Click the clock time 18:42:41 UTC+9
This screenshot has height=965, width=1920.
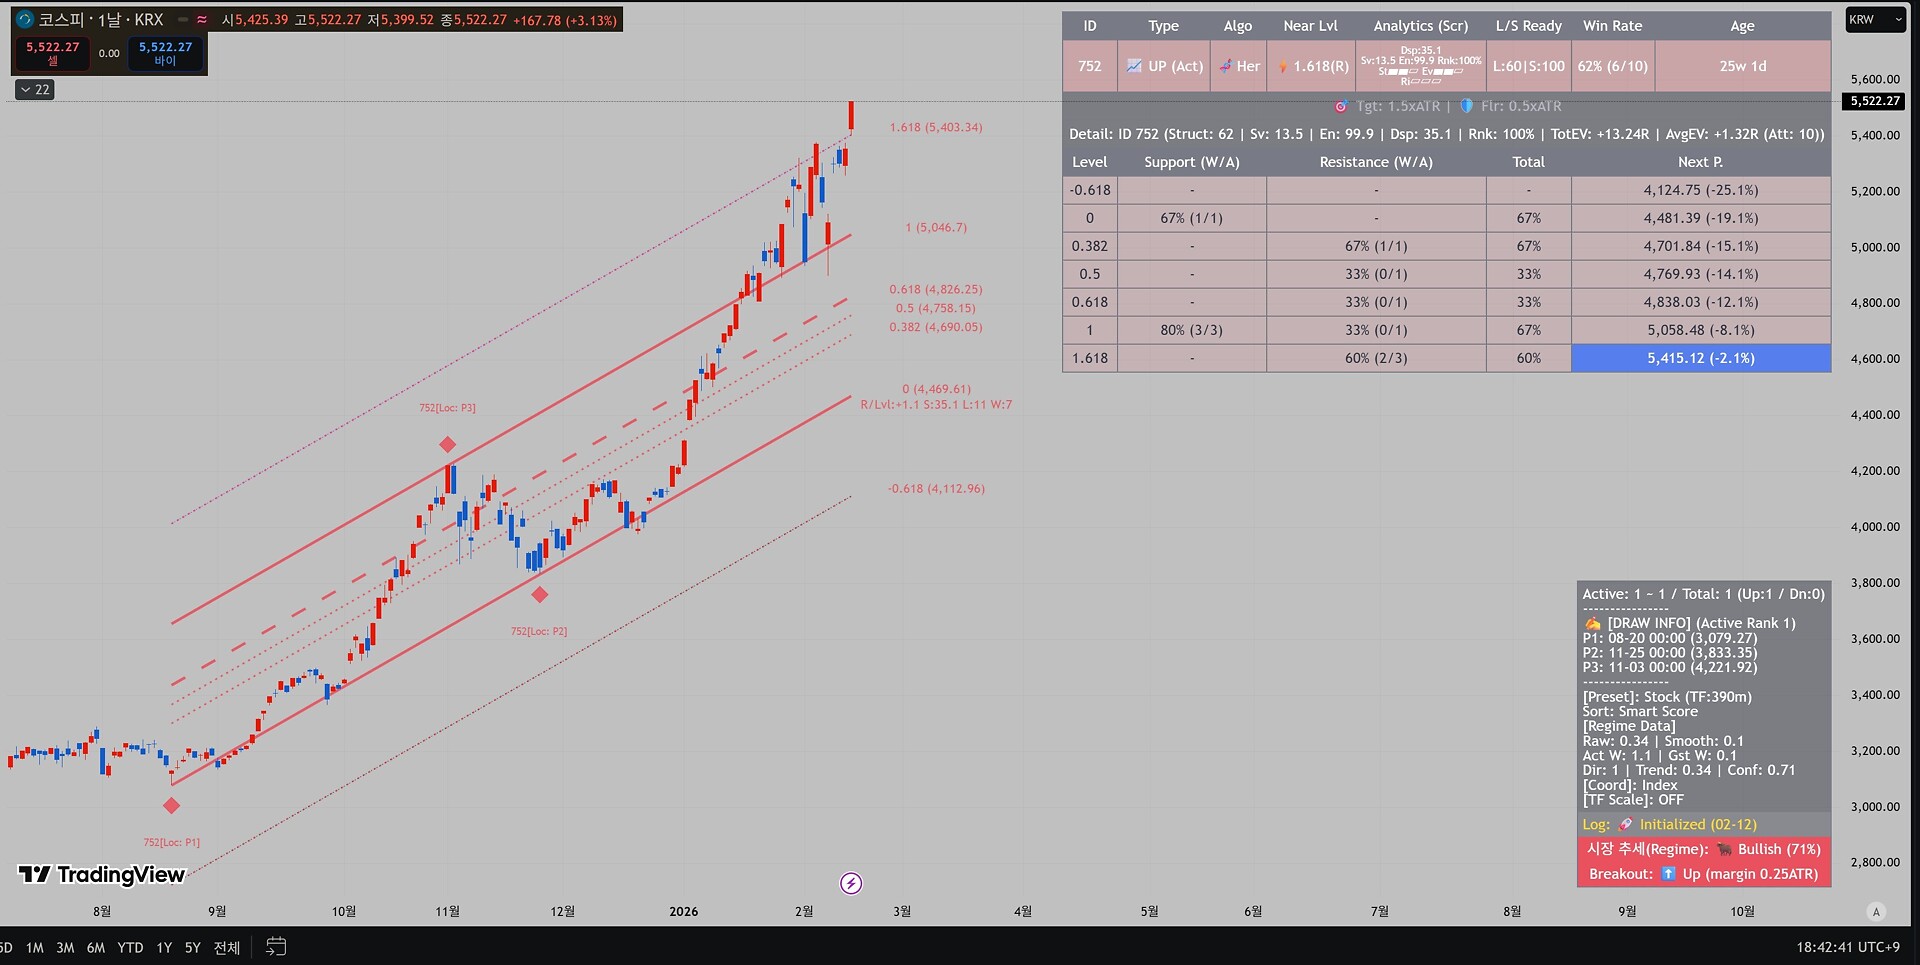pos(1848,947)
